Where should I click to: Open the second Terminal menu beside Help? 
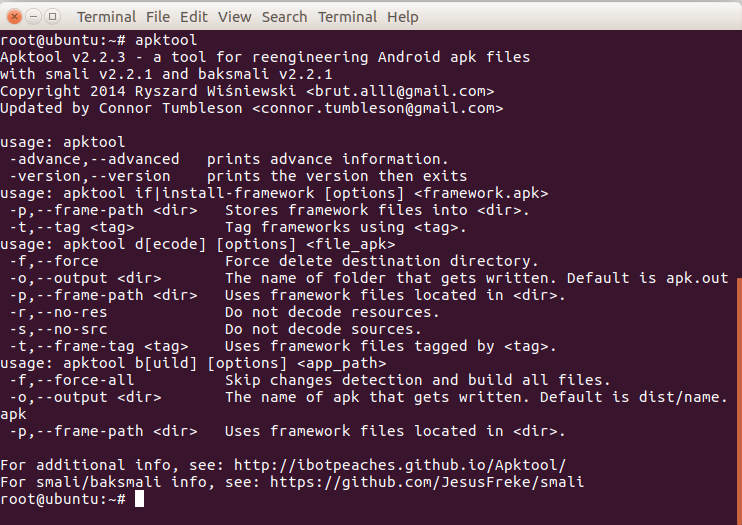tap(347, 17)
